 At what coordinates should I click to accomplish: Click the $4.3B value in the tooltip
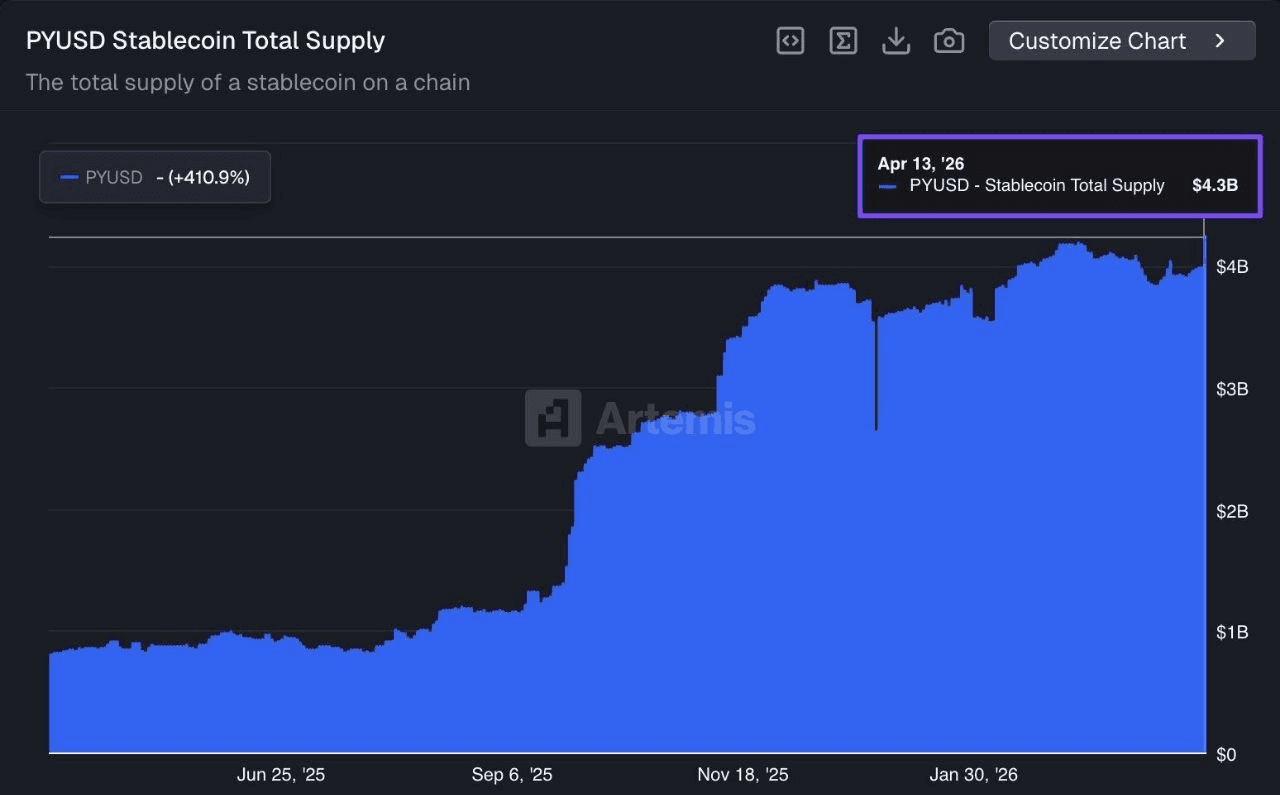1216,185
